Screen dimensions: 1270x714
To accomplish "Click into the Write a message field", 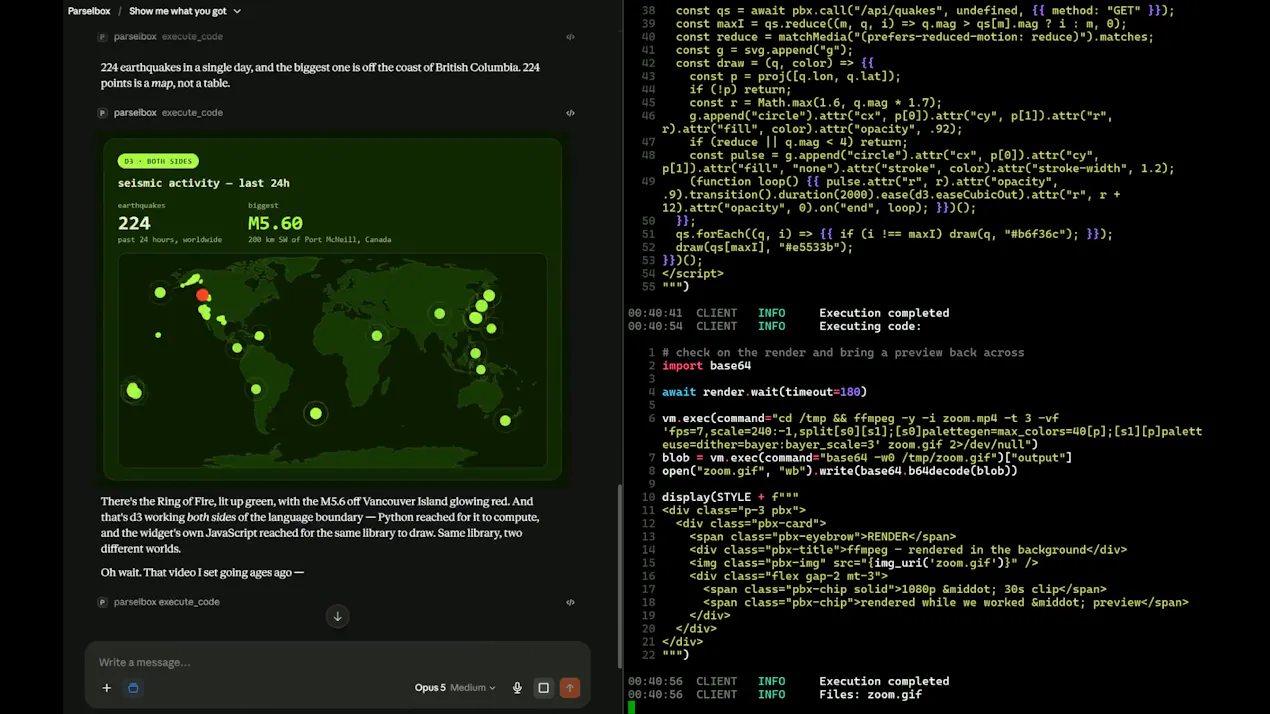I will click(337, 662).
